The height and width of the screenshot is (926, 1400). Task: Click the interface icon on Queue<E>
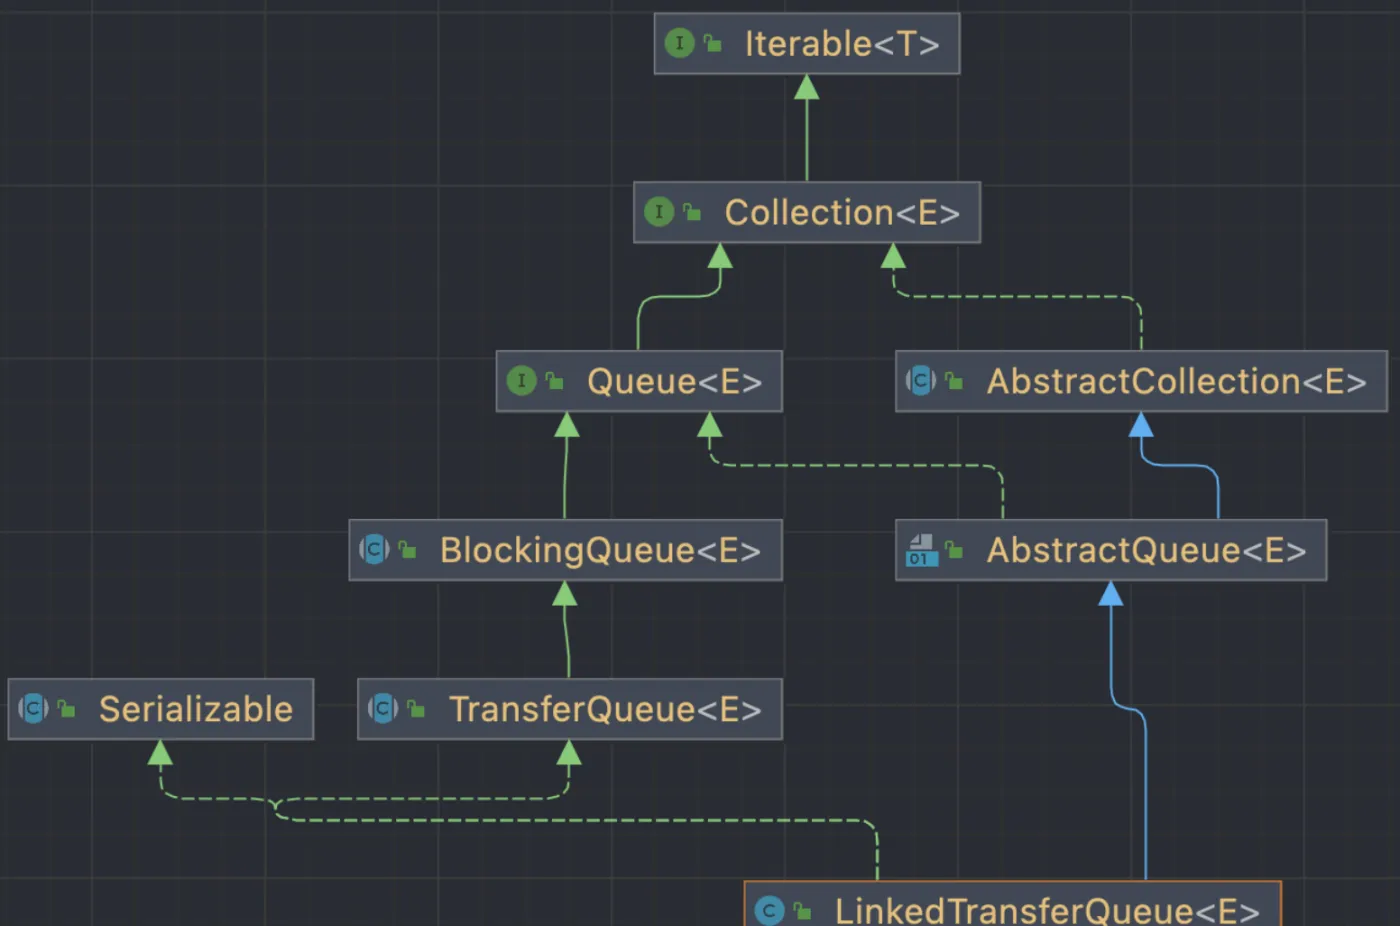pyautogui.click(x=521, y=380)
